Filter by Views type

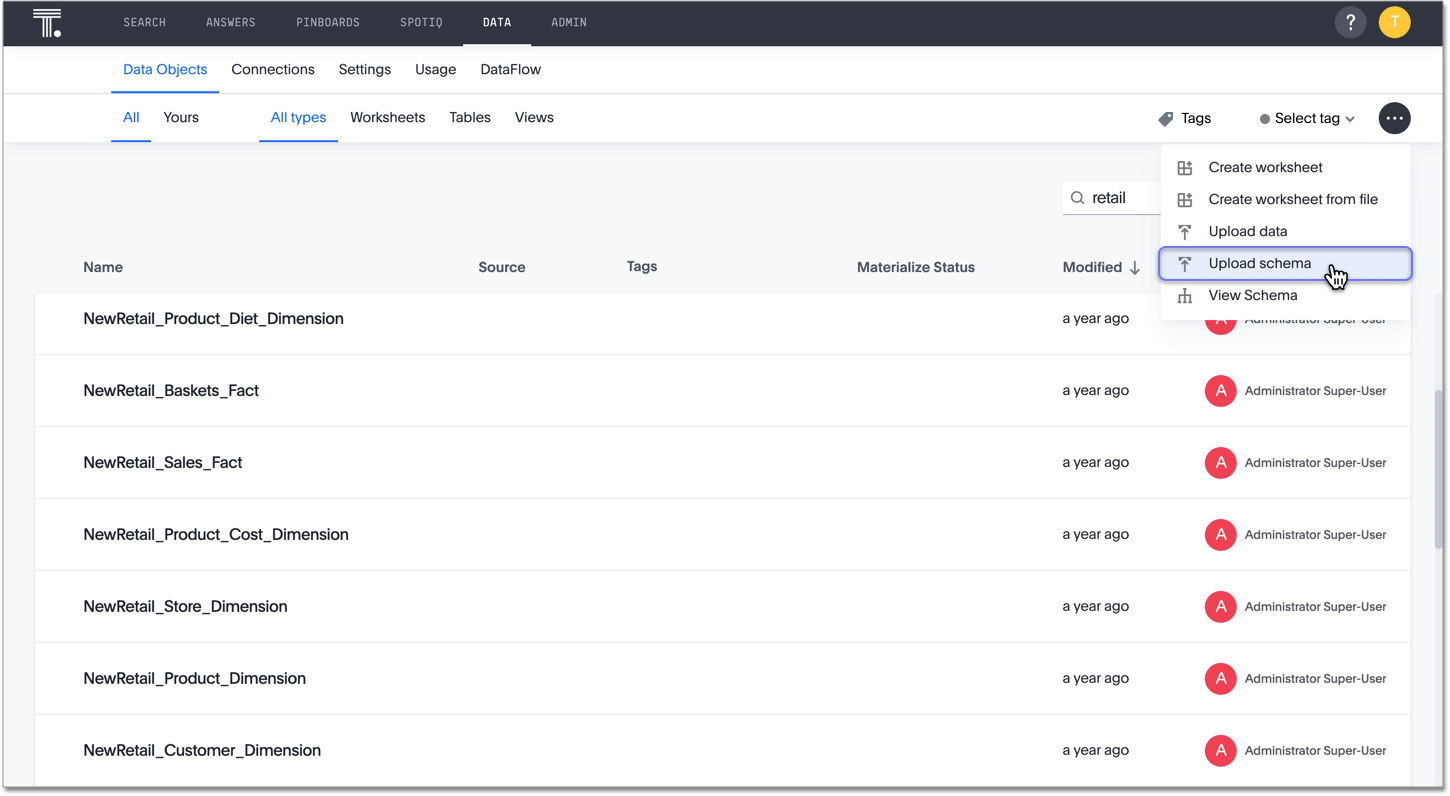tap(533, 117)
